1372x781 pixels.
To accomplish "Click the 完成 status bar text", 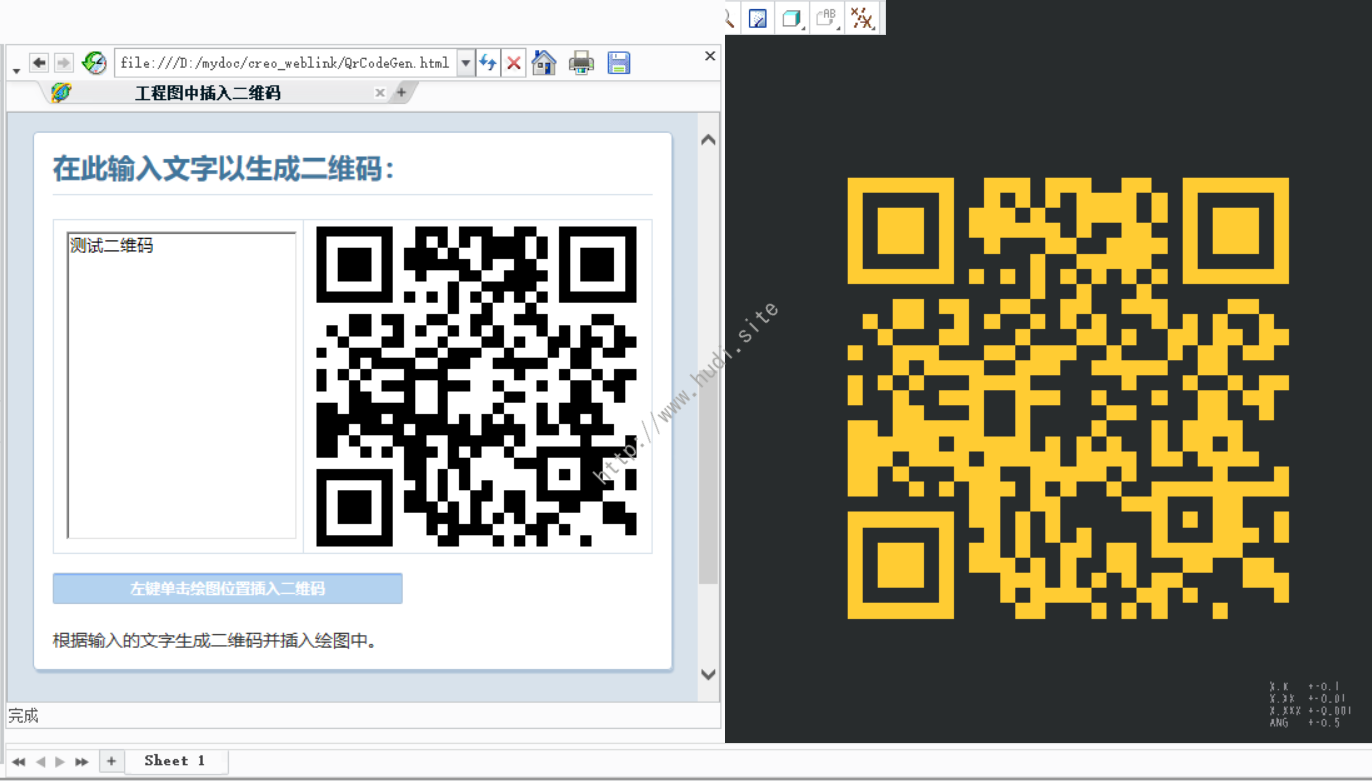I will tap(23, 716).
